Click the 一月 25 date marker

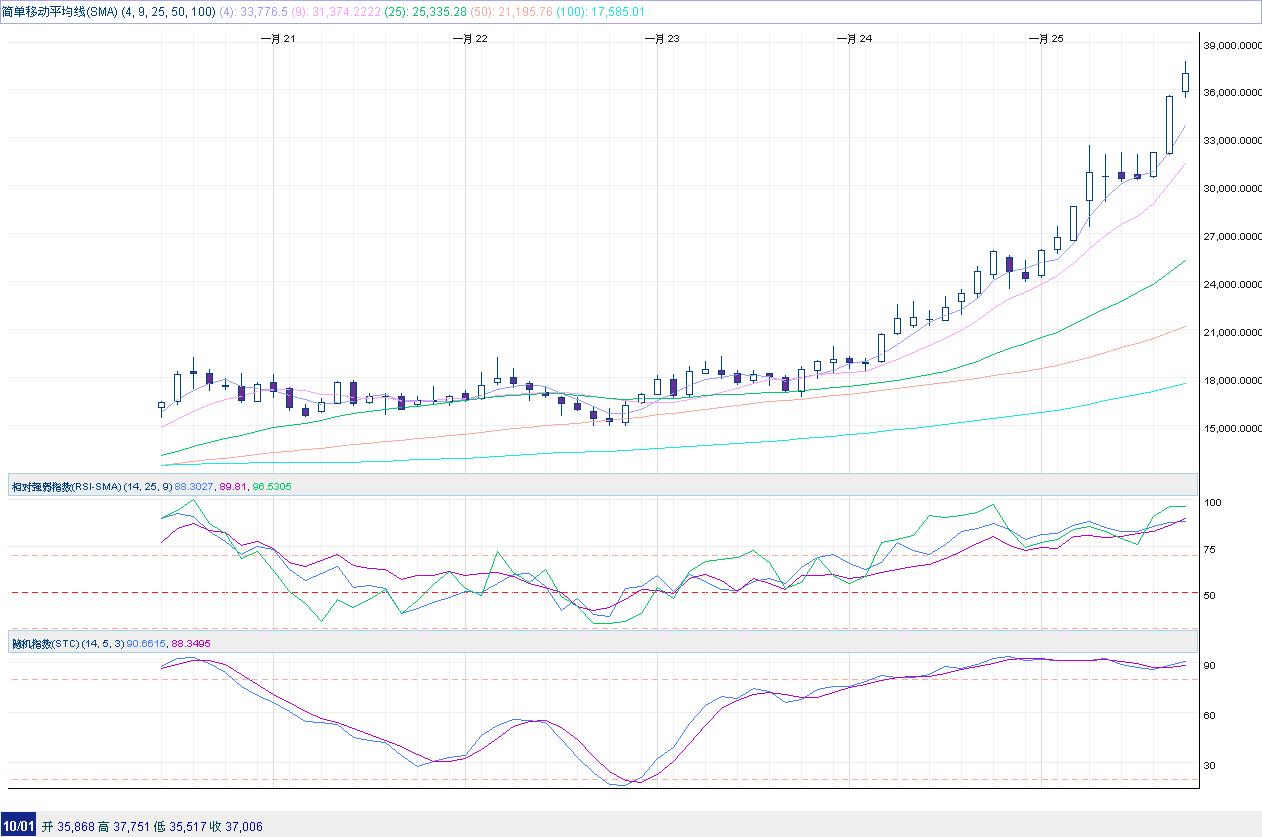click(x=1045, y=38)
